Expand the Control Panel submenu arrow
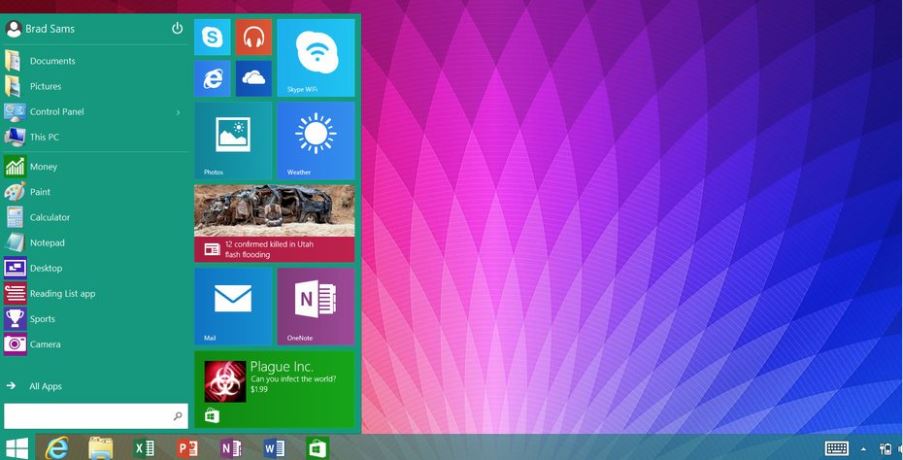 pyautogui.click(x=178, y=112)
